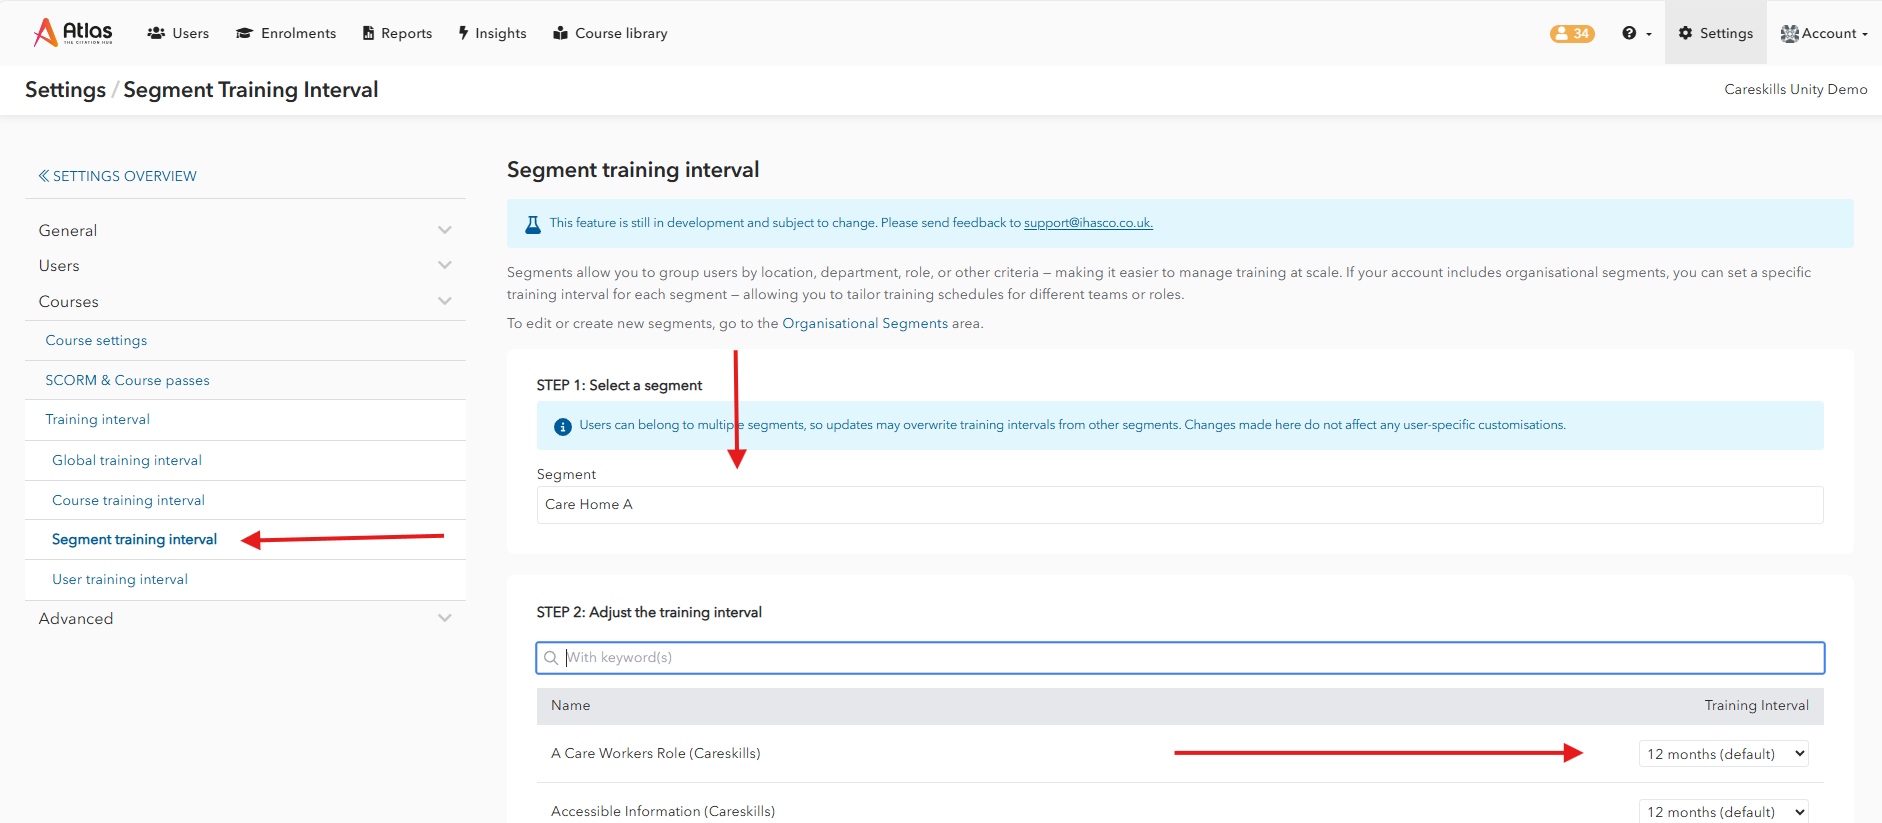Expand the Advanced settings section
The width and height of the screenshot is (1882, 823).
(245, 618)
